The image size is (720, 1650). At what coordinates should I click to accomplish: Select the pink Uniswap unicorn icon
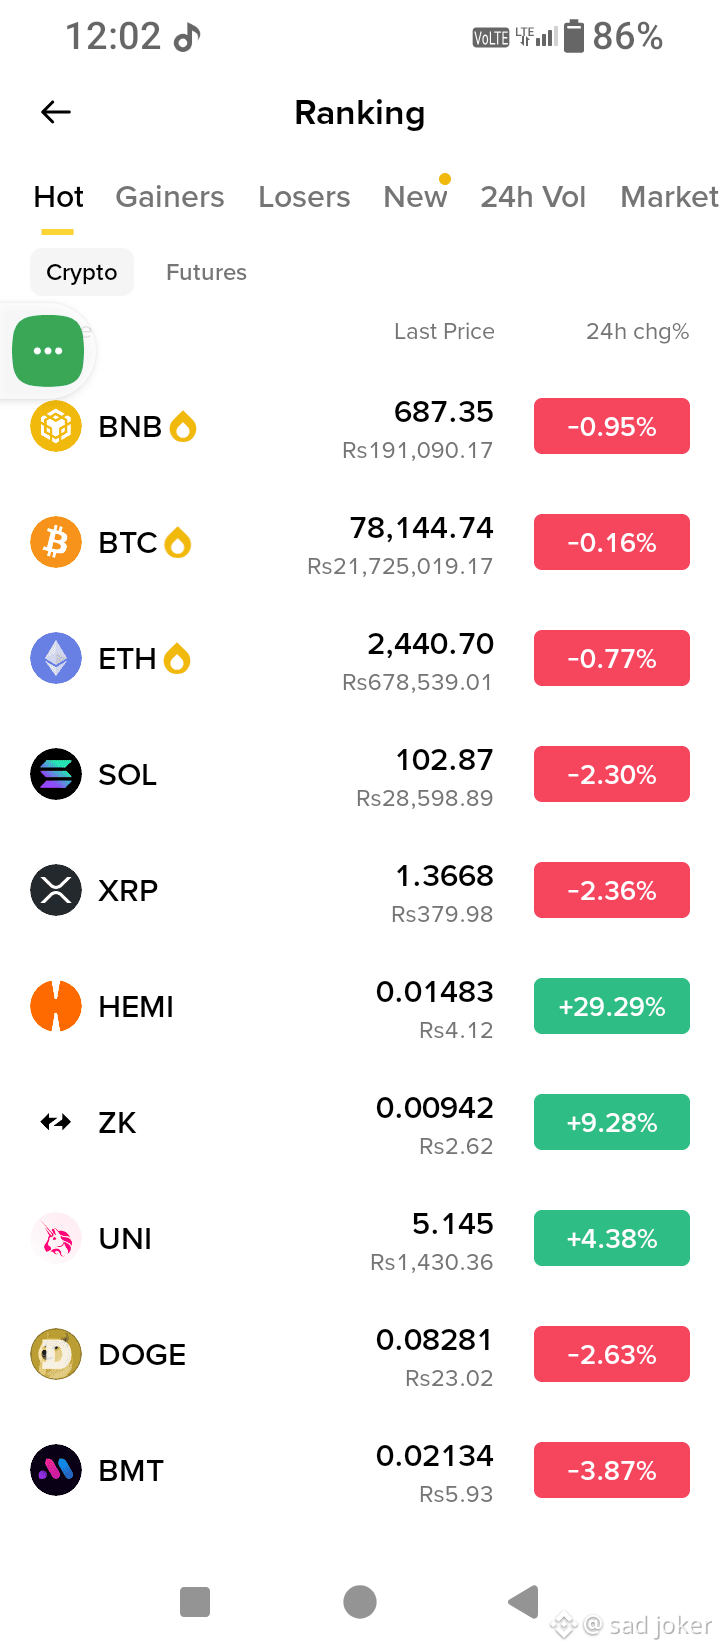tap(56, 1238)
